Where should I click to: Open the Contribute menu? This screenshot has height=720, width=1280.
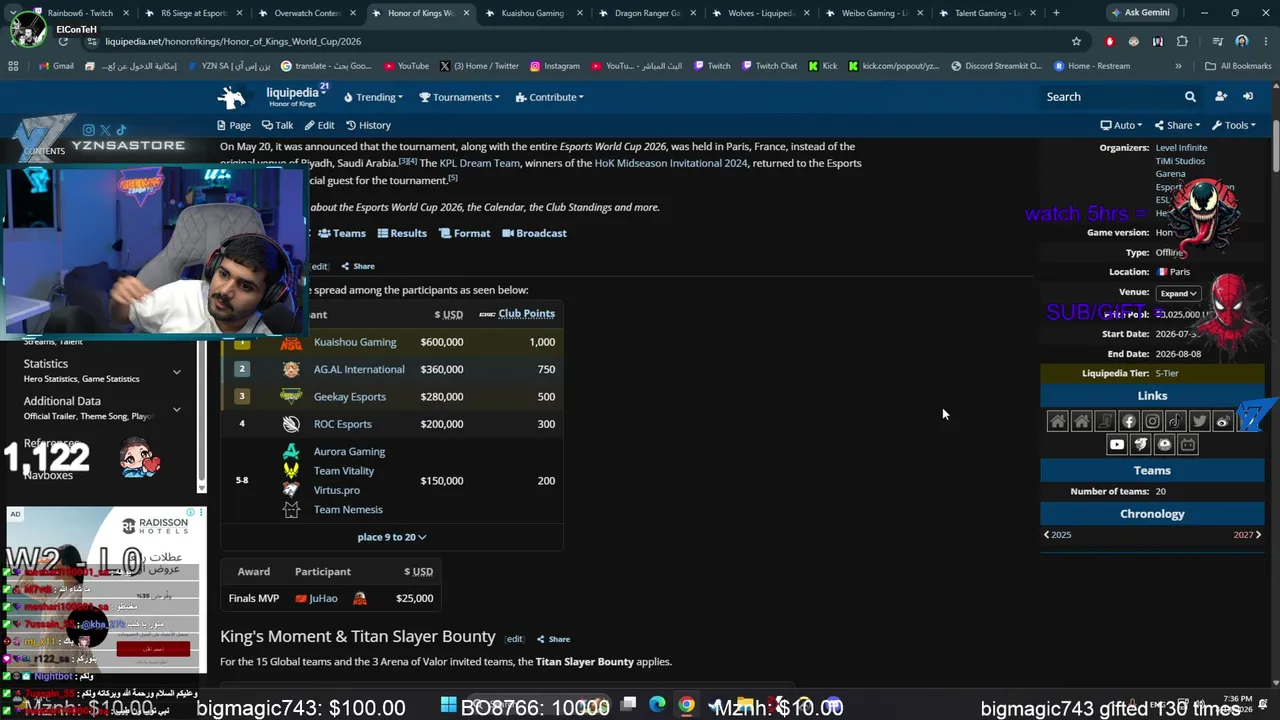(x=549, y=97)
